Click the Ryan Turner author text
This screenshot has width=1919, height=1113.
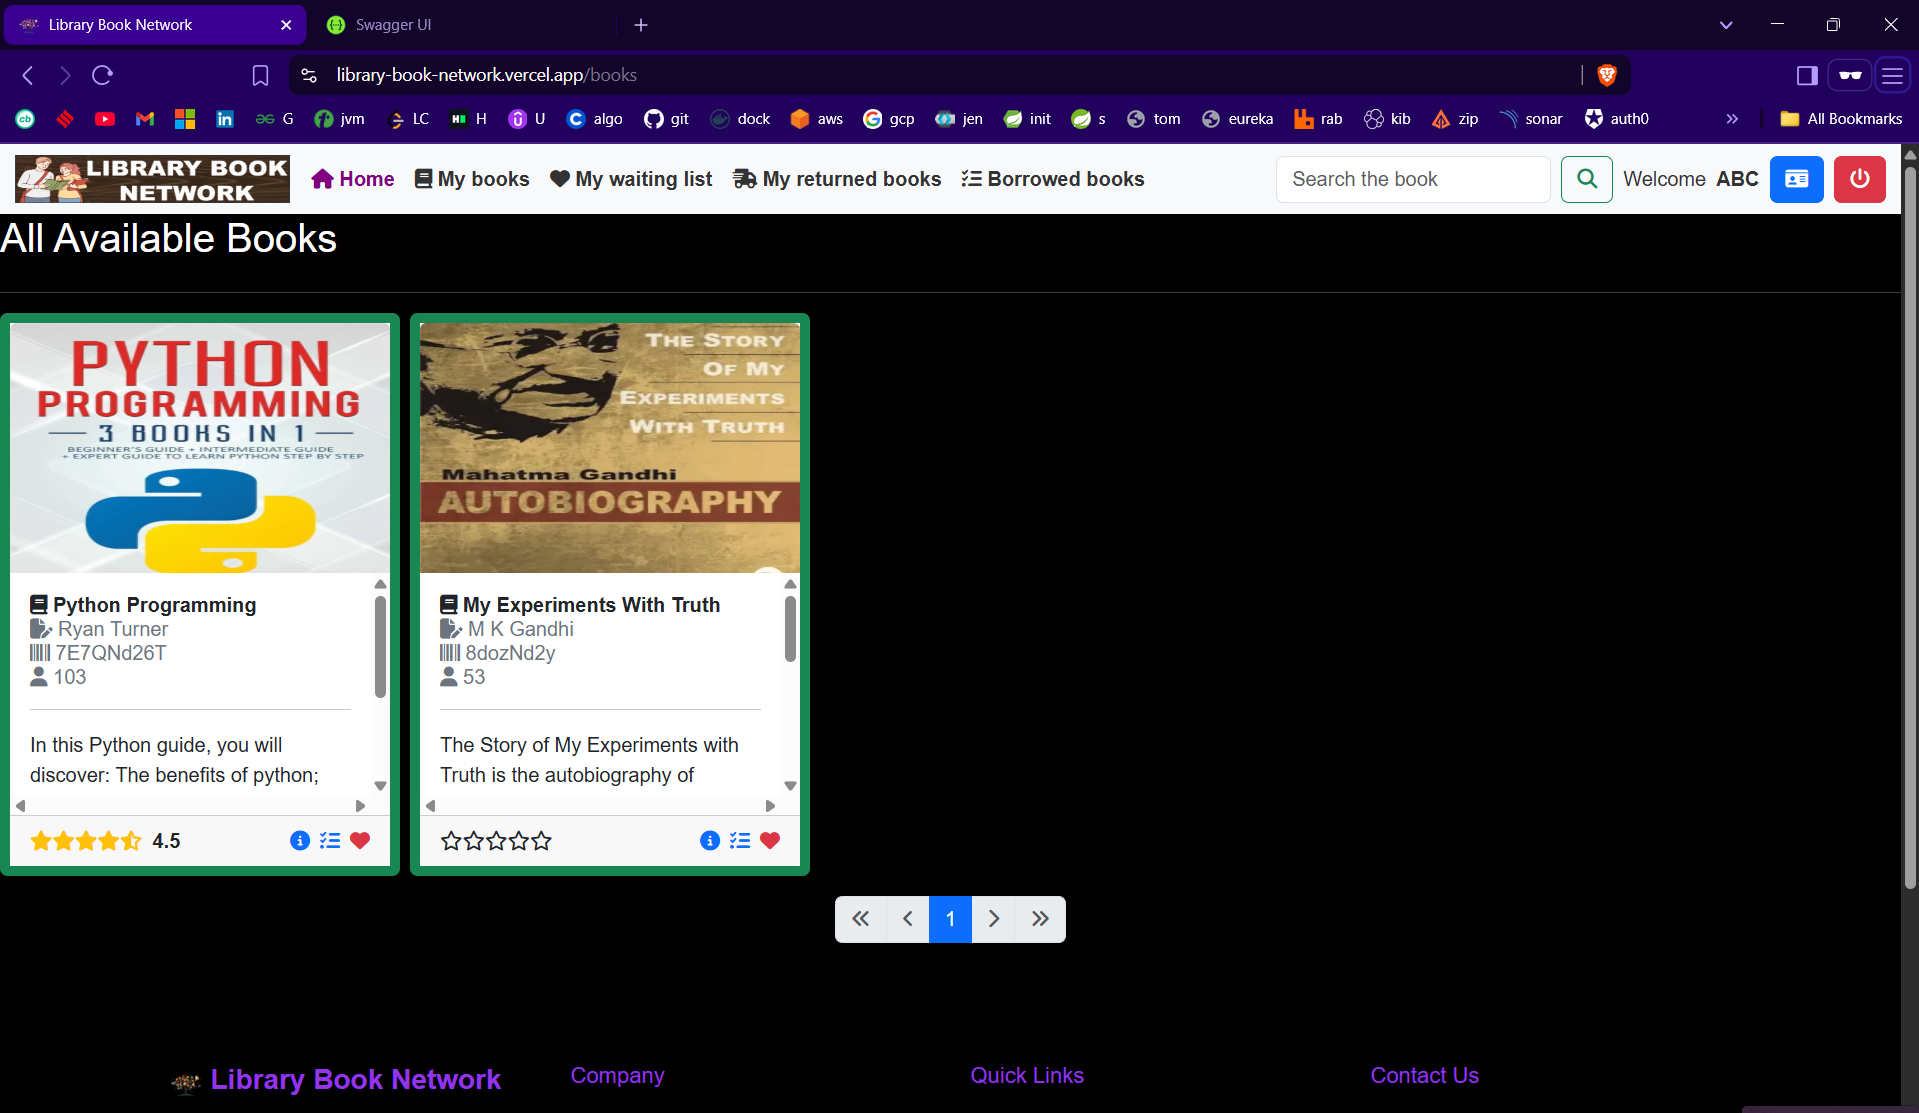(x=113, y=629)
